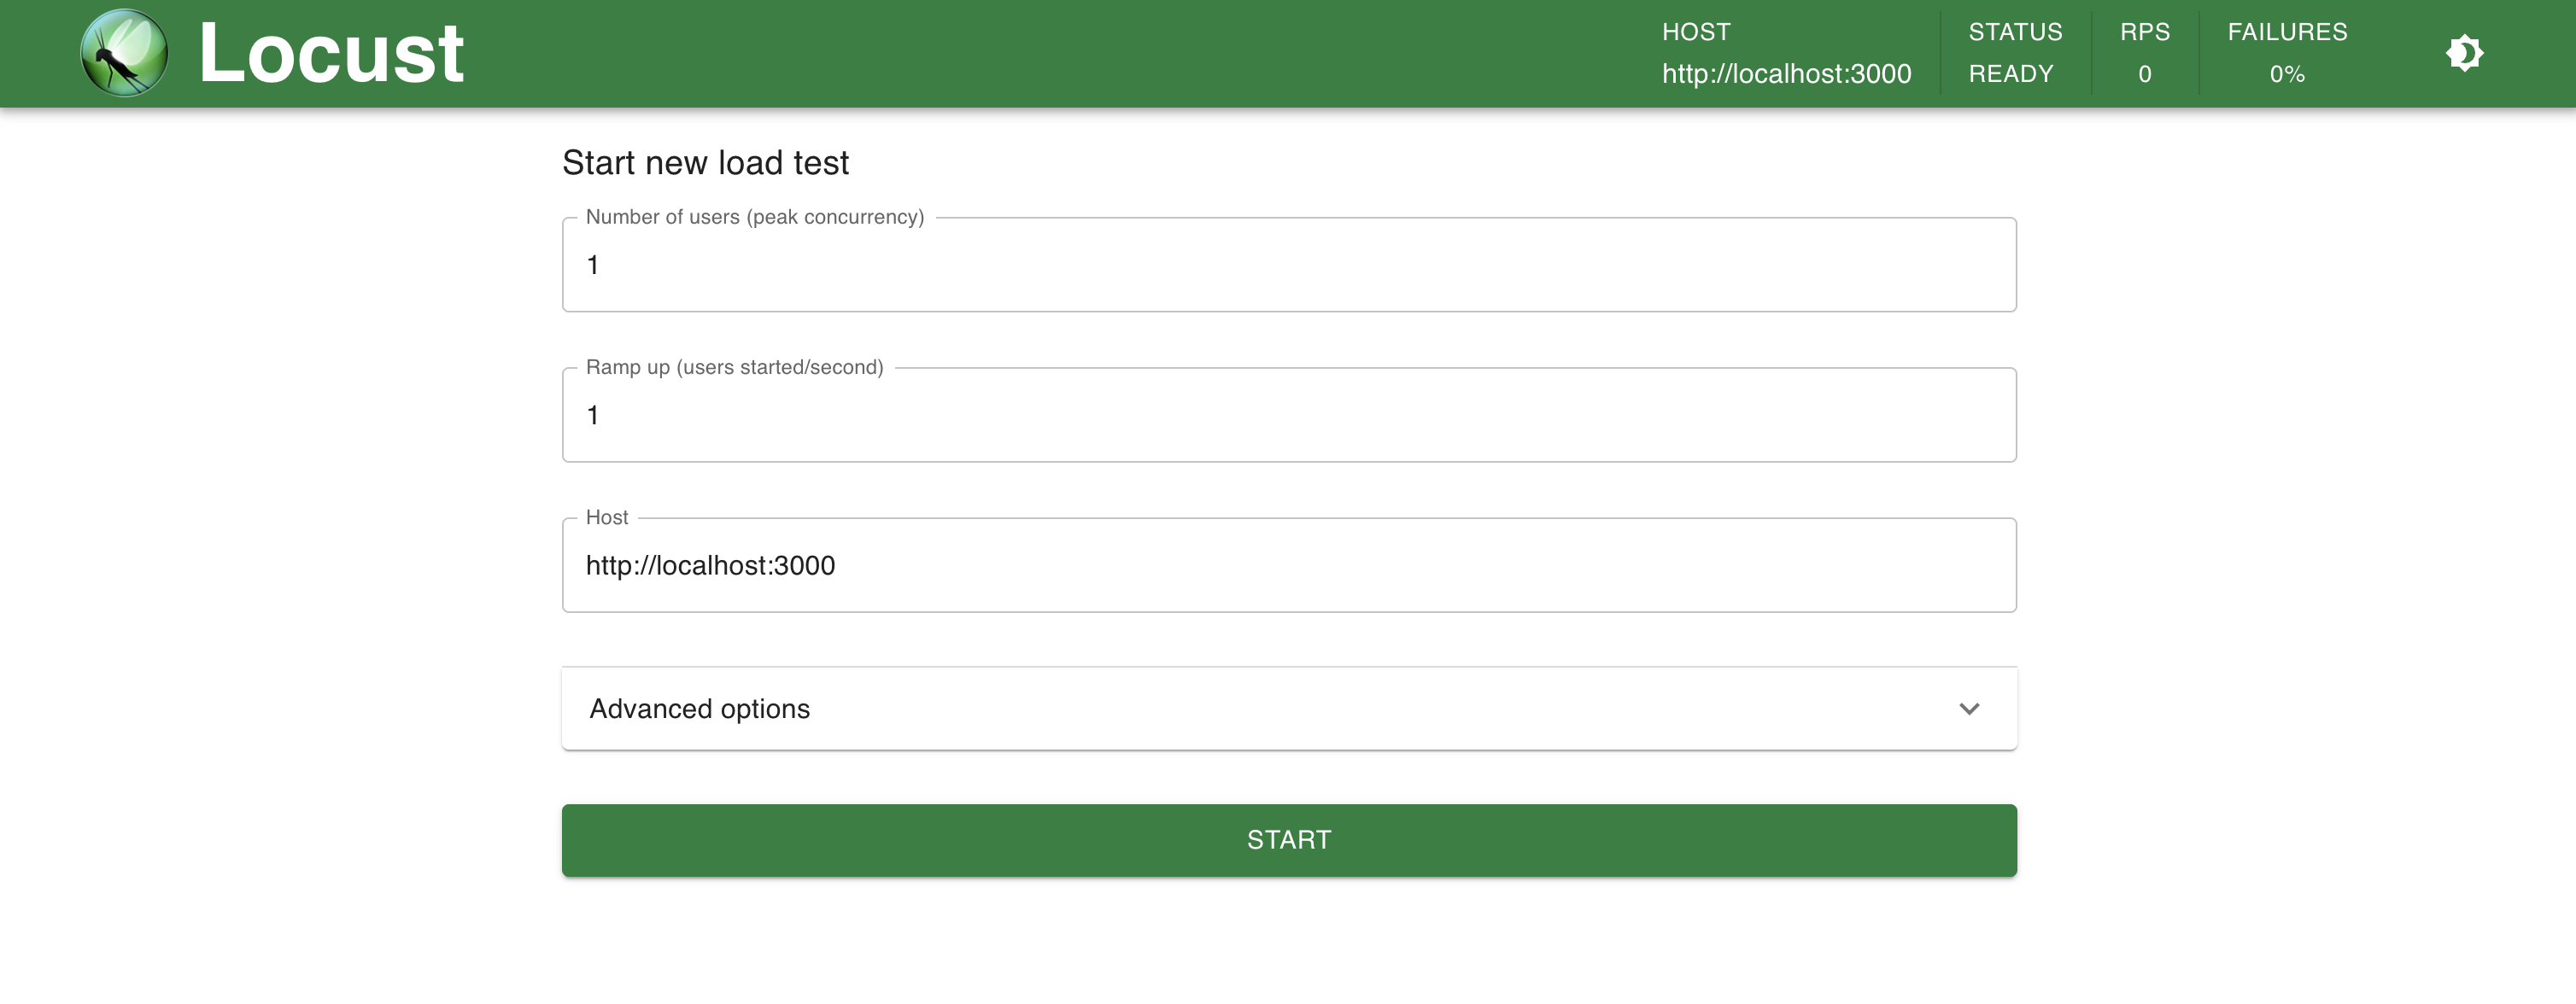The width and height of the screenshot is (2576, 1004).
Task: Click the Locust insect logo icon
Action: click(124, 53)
